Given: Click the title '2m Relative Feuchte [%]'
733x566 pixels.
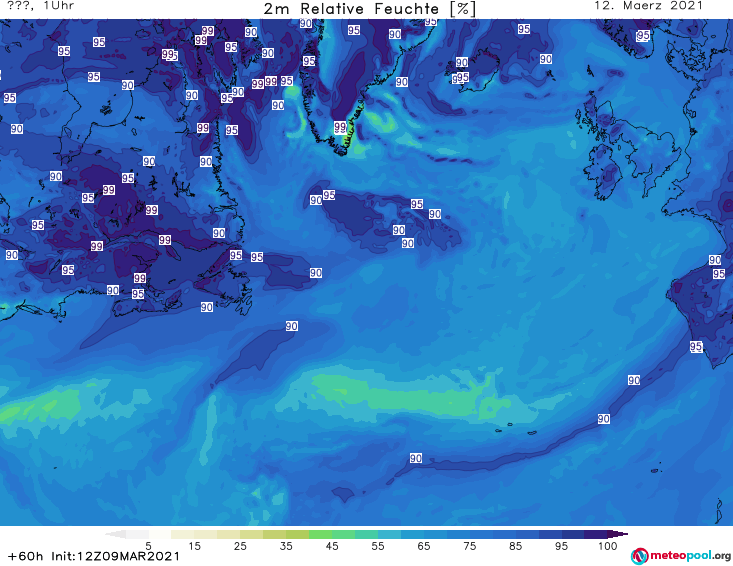Looking at the screenshot, I should point(369,9).
